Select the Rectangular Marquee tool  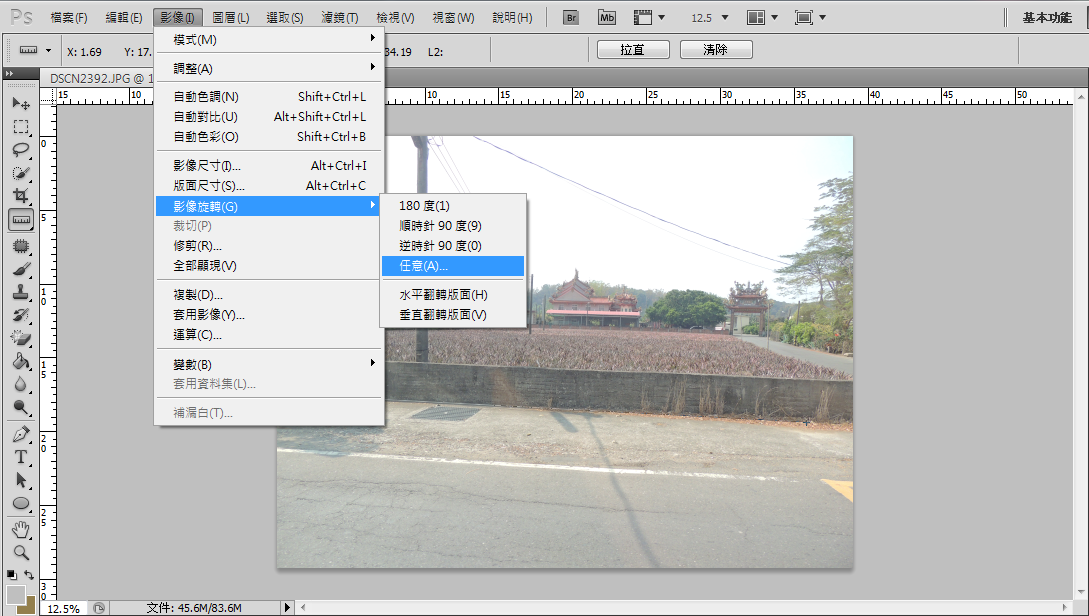[21, 127]
